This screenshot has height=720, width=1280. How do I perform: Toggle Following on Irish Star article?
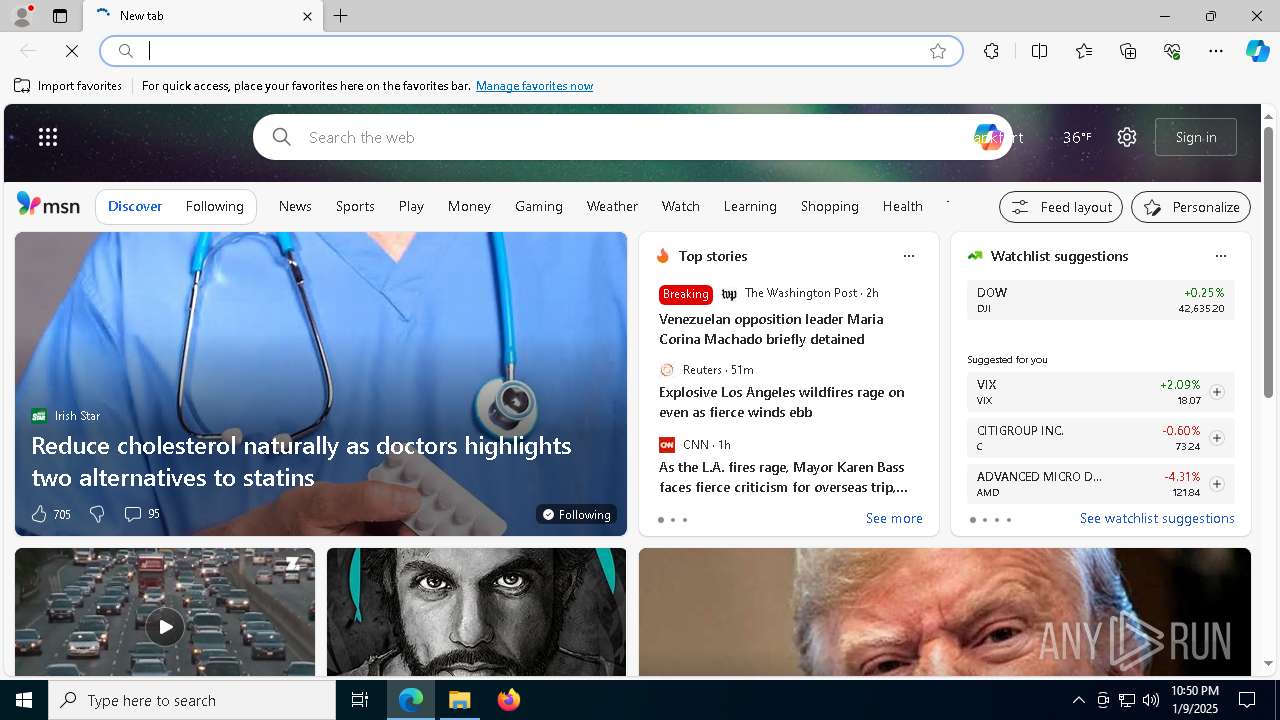point(576,514)
